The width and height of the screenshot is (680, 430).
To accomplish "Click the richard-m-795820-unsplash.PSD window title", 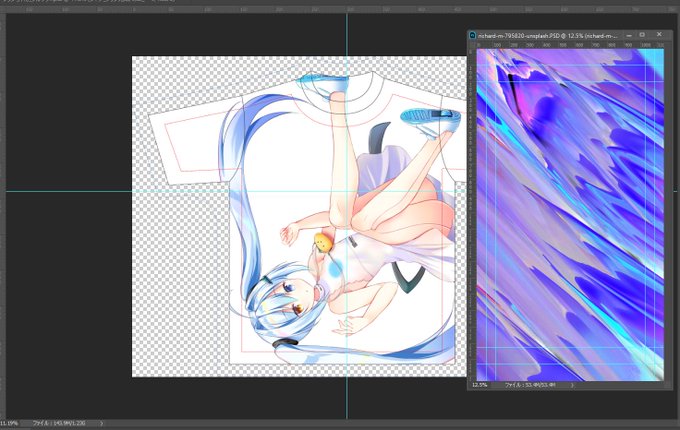I will coord(547,36).
